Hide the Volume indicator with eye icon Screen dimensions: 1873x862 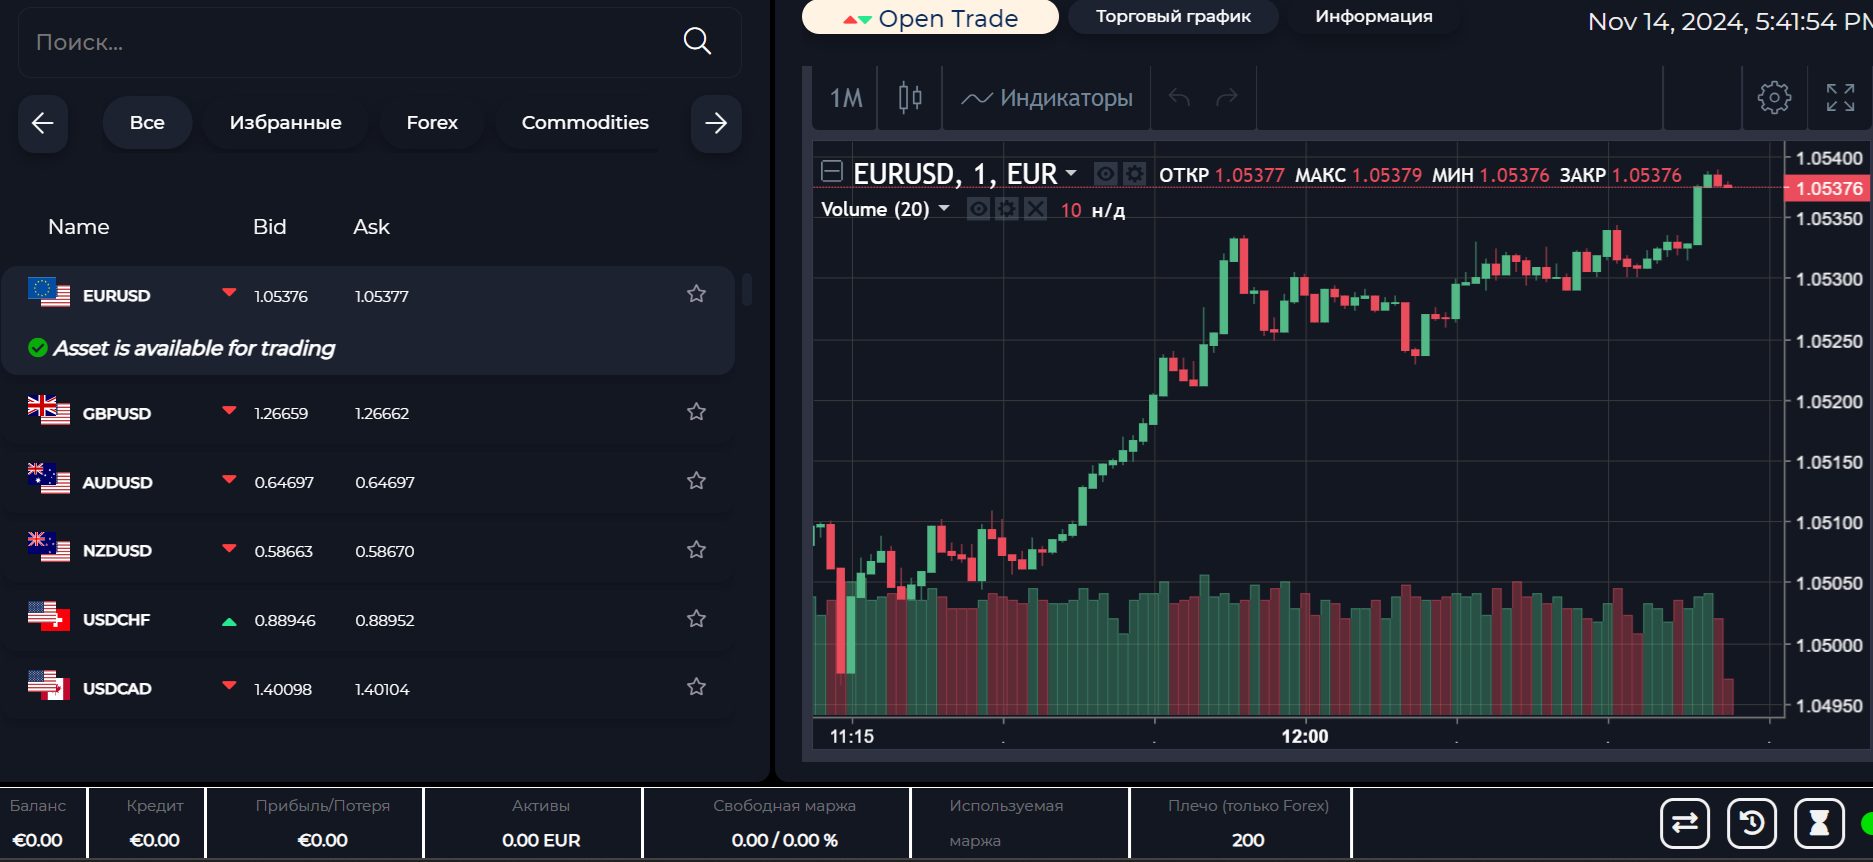(979, 209)
